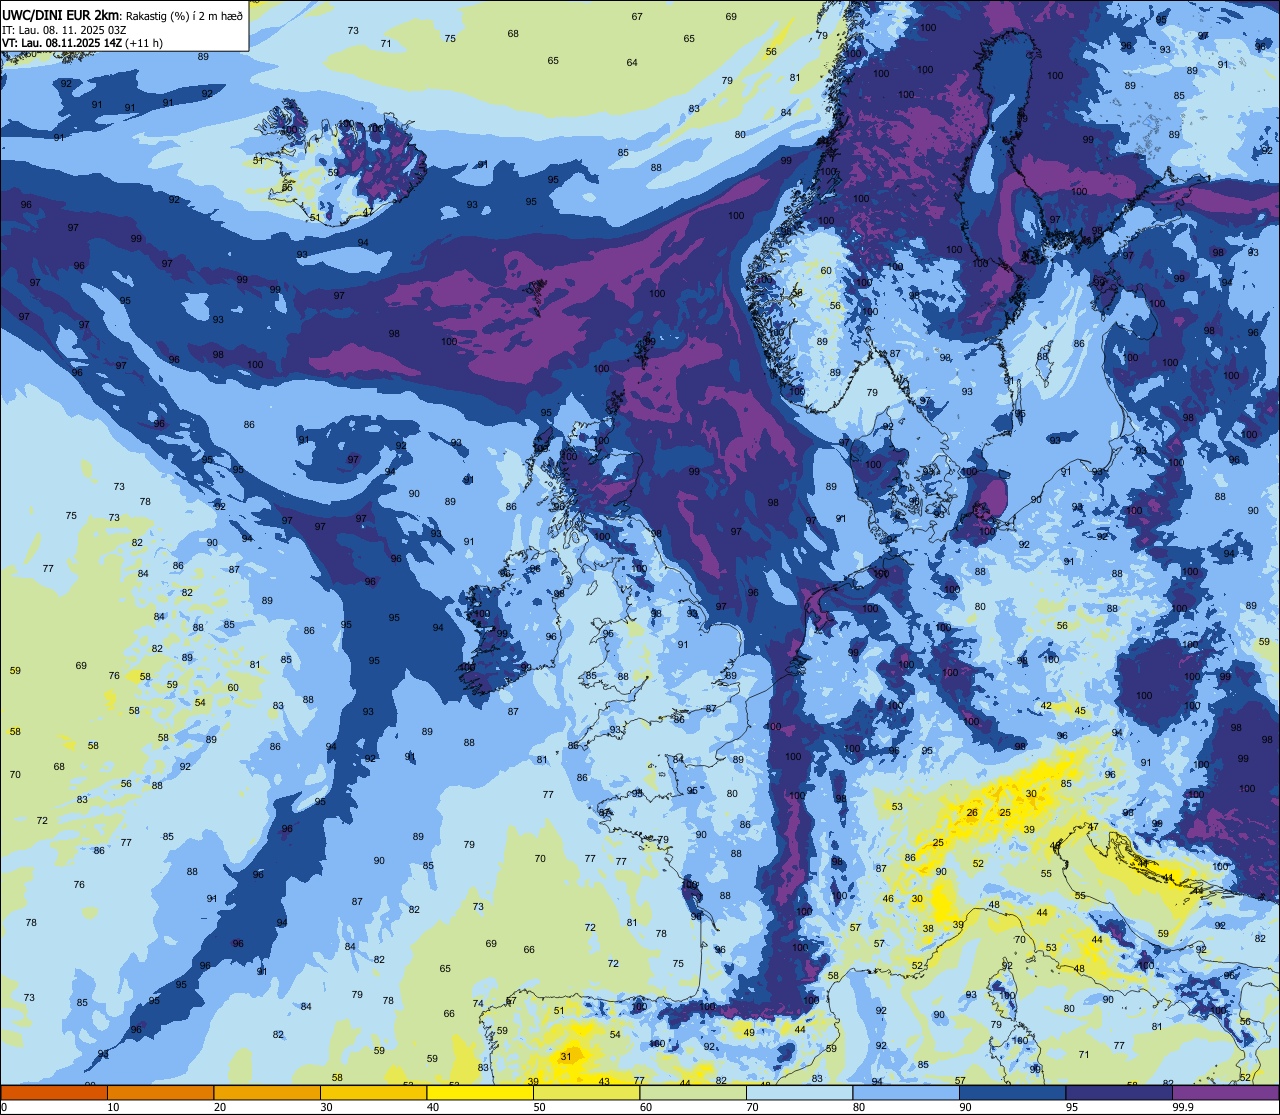Click the '10' legend tick label
Image resolution: width=1280 pixels, height=1115 pixels.
(113, 1107)
